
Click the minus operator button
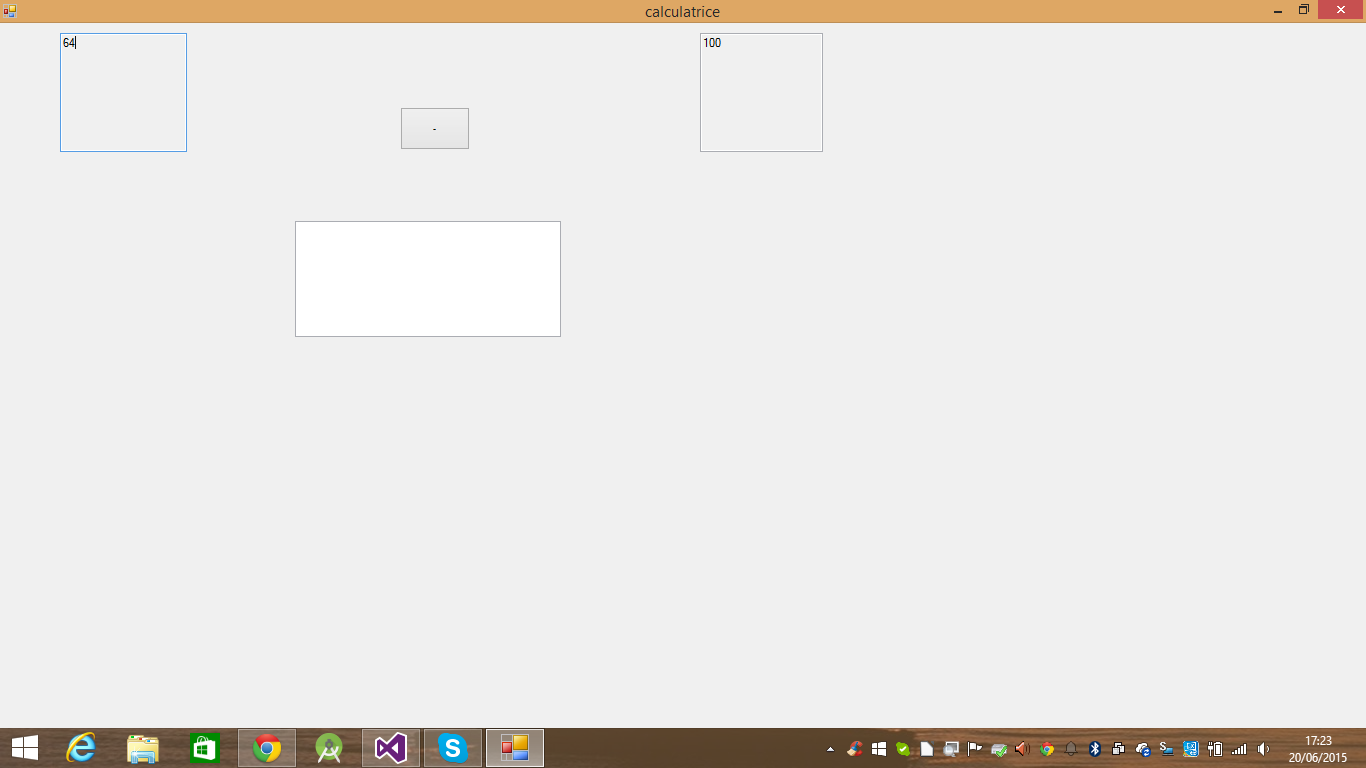(435, 128)
